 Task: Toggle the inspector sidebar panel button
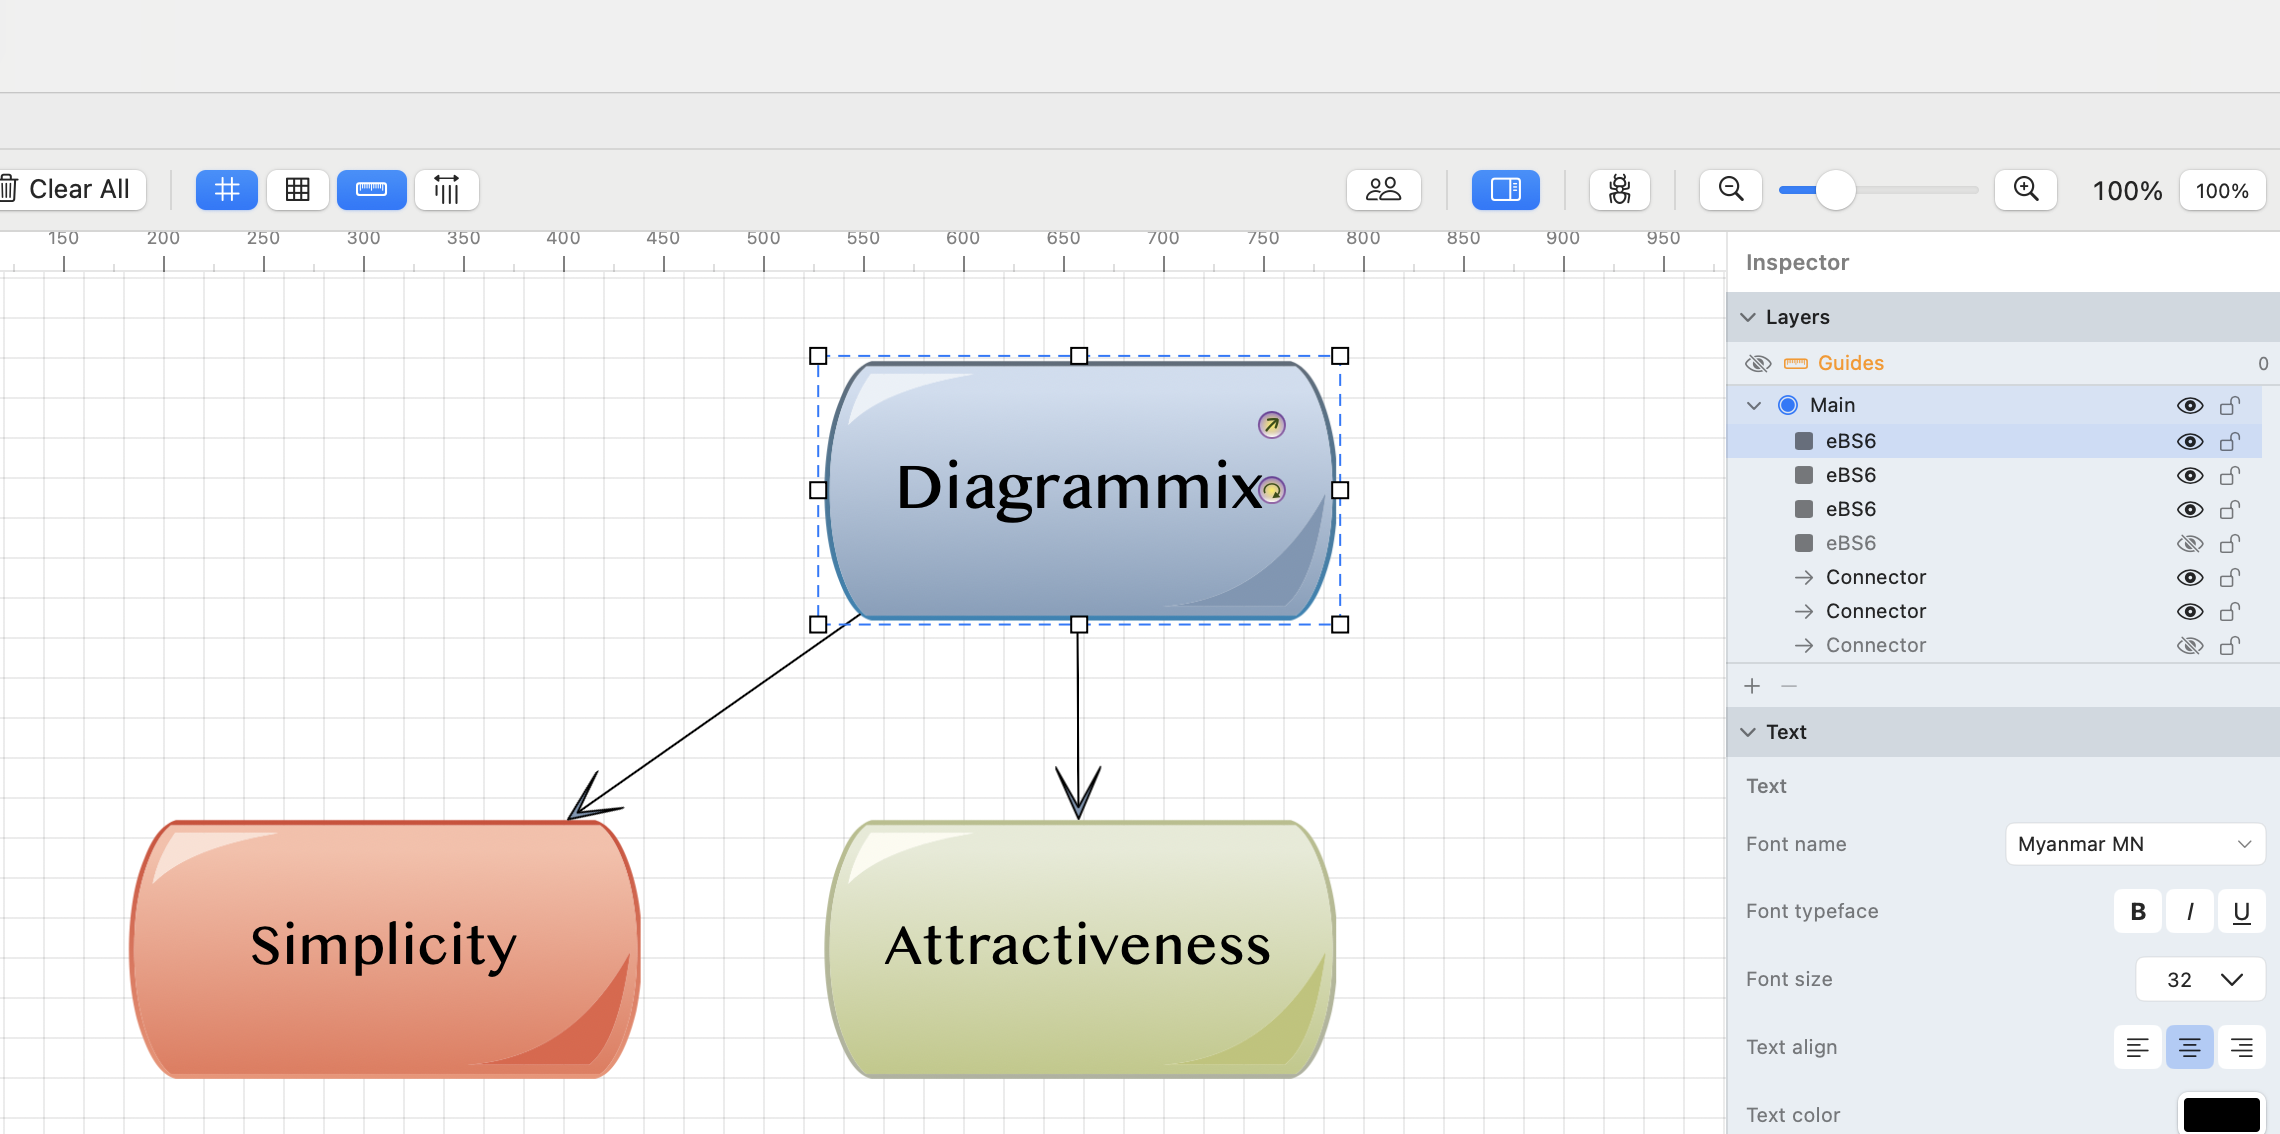click(1505, 189)
